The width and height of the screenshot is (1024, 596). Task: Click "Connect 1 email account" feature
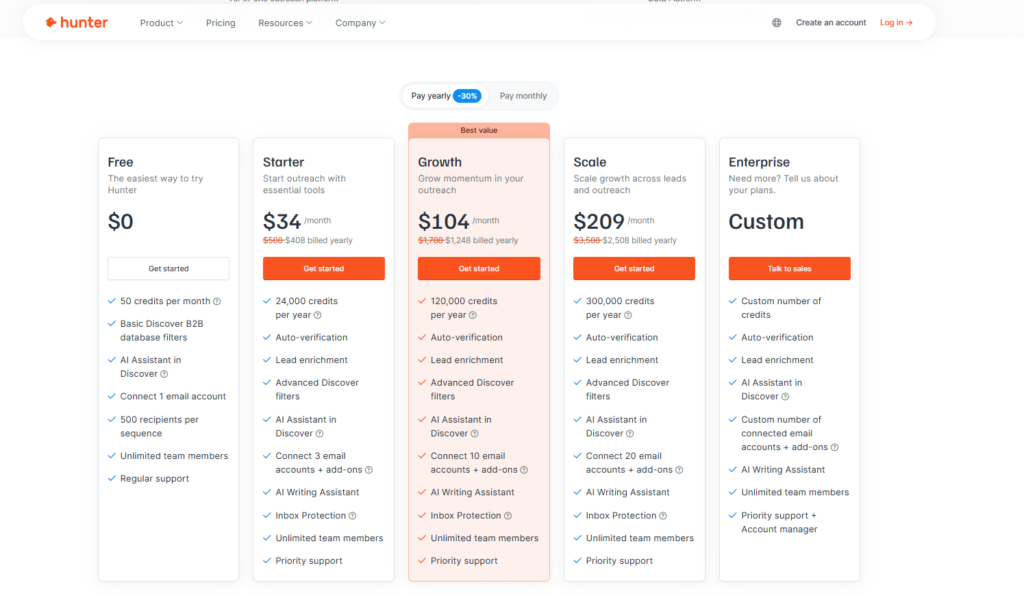pyautogui.click(x=173, y=397)
